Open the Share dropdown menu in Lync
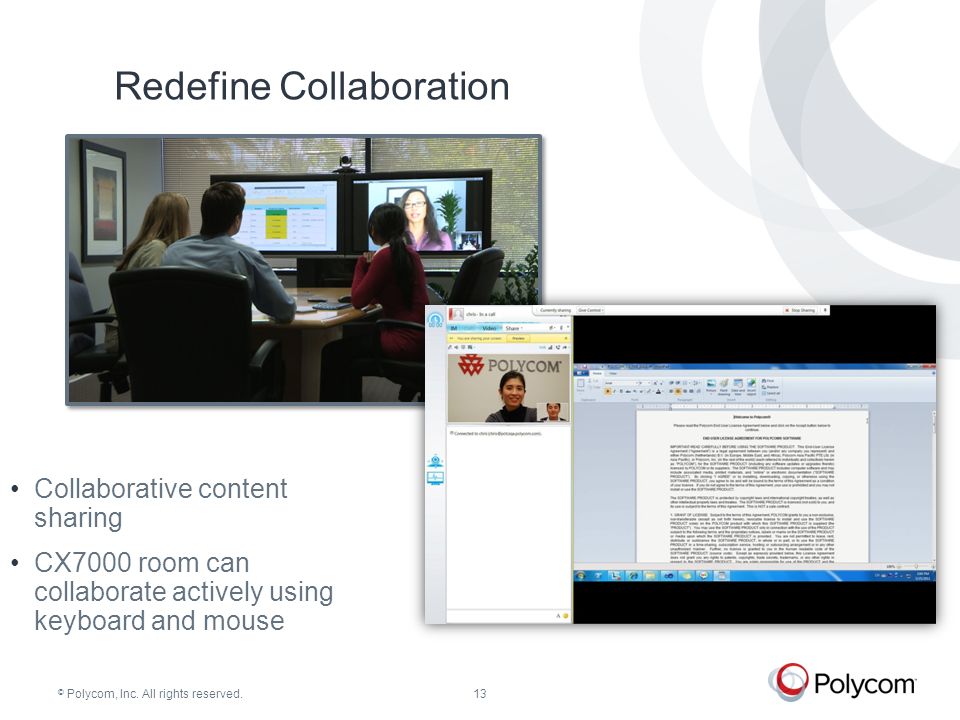Viewport: 960px width, 720px height. pyautogui.click(x=512, y=328)
